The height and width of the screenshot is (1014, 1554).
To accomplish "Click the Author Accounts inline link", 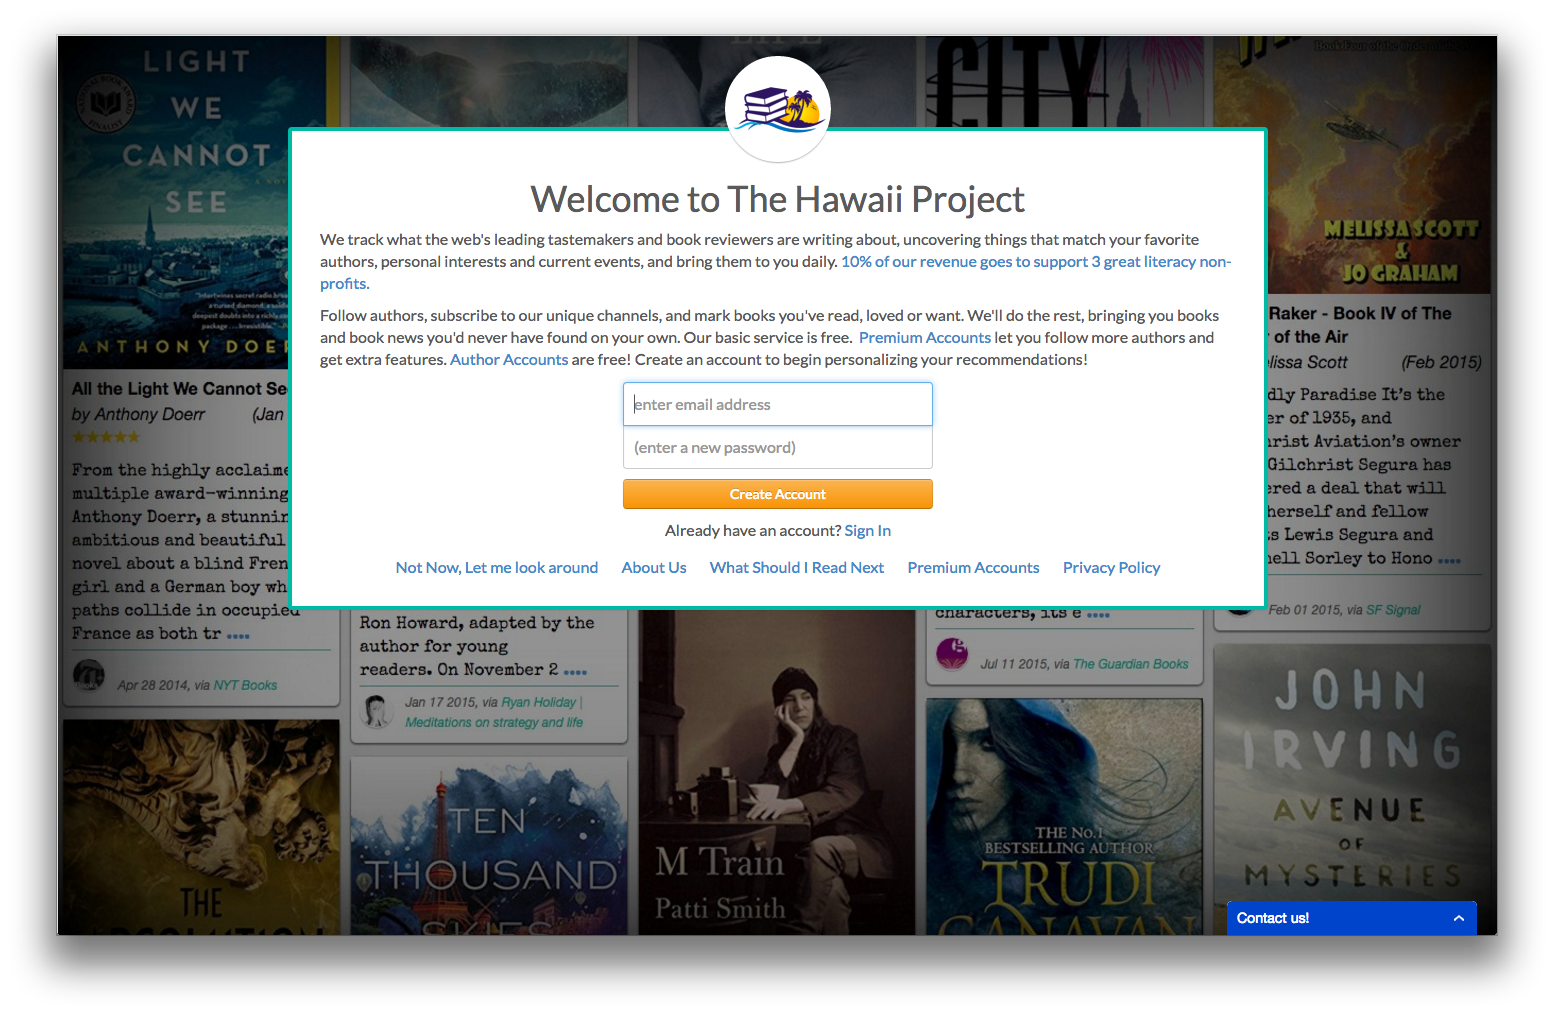I will [508, 360].
